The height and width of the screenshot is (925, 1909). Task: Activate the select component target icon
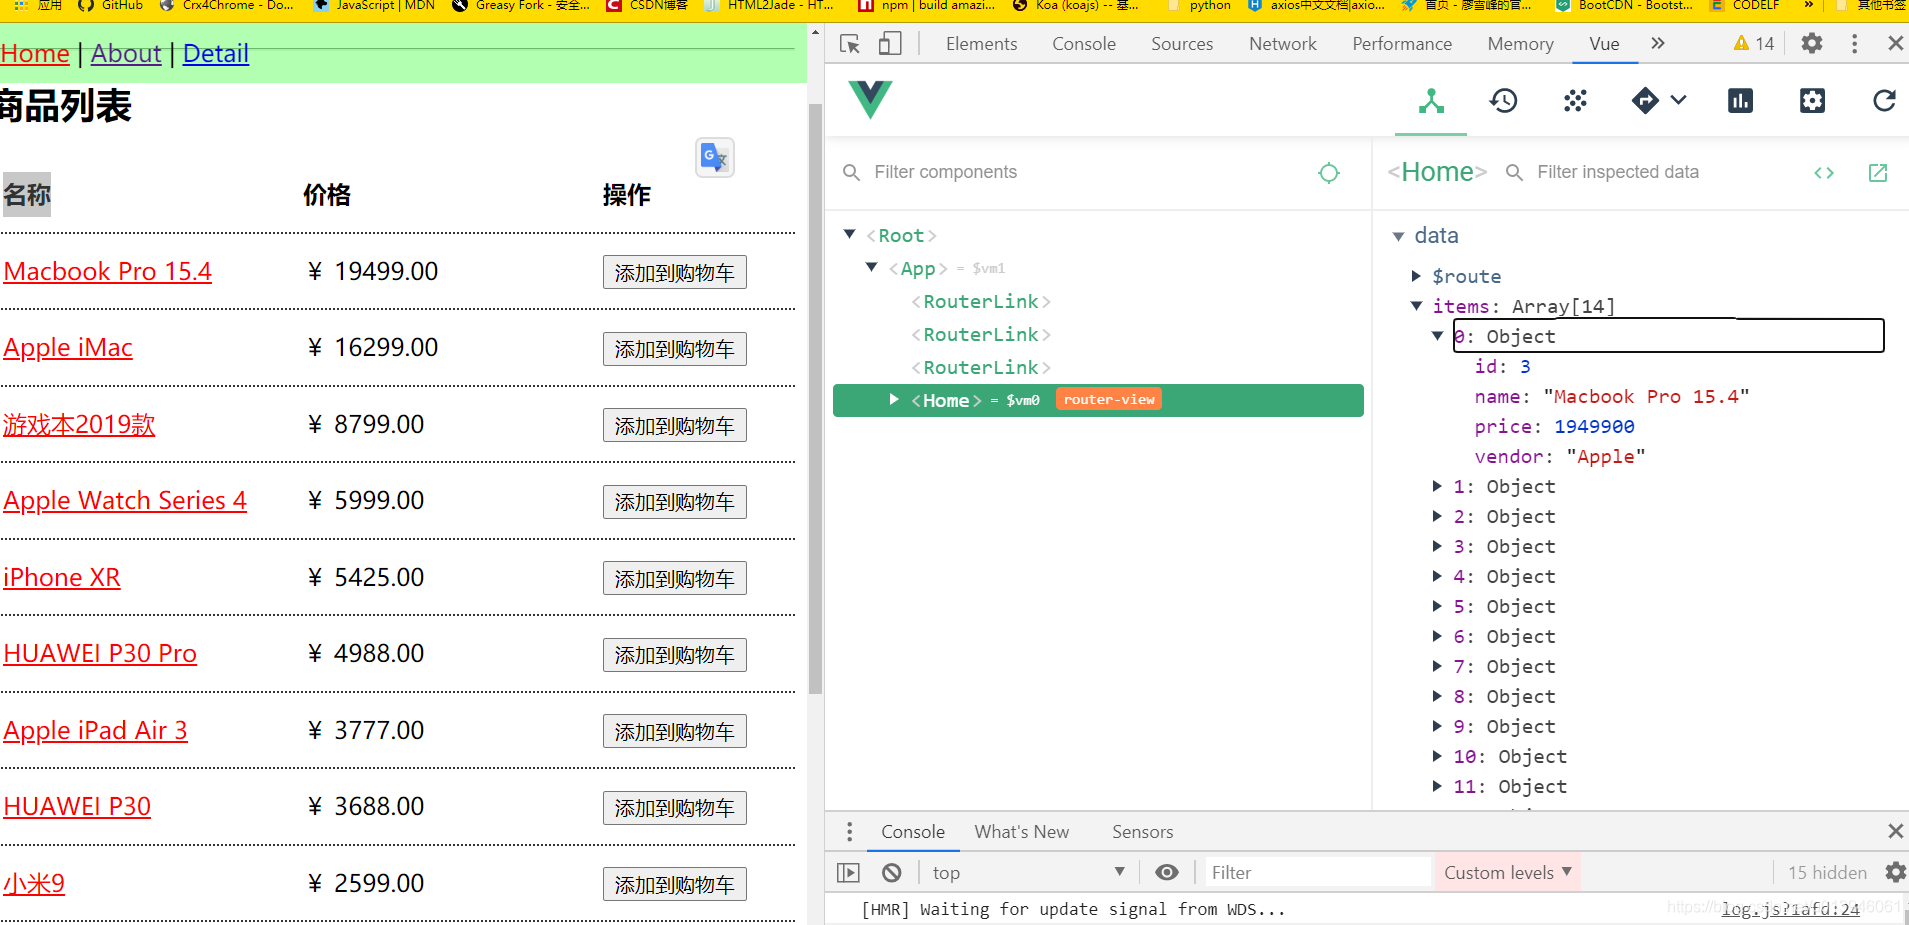coord(1328,173)
